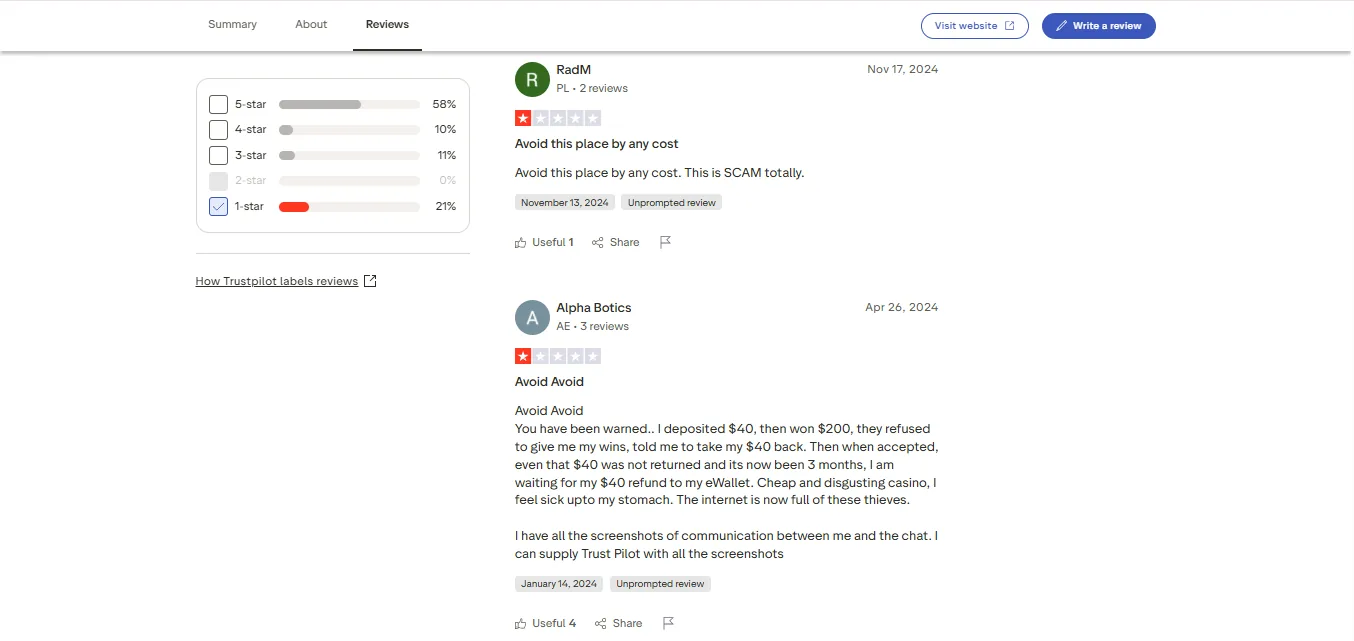Open review titled Avoid this place by any cost
The image size is (1354, 641).
597,144
